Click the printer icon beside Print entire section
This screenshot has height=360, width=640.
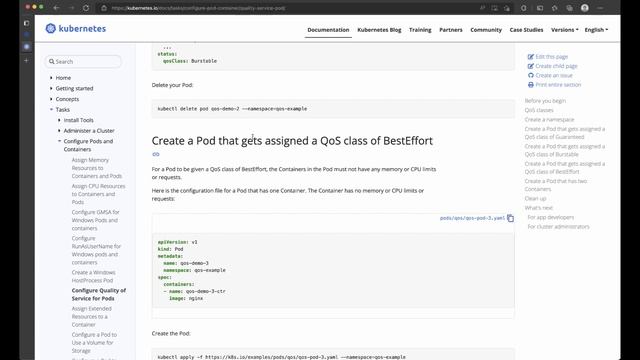531,85
